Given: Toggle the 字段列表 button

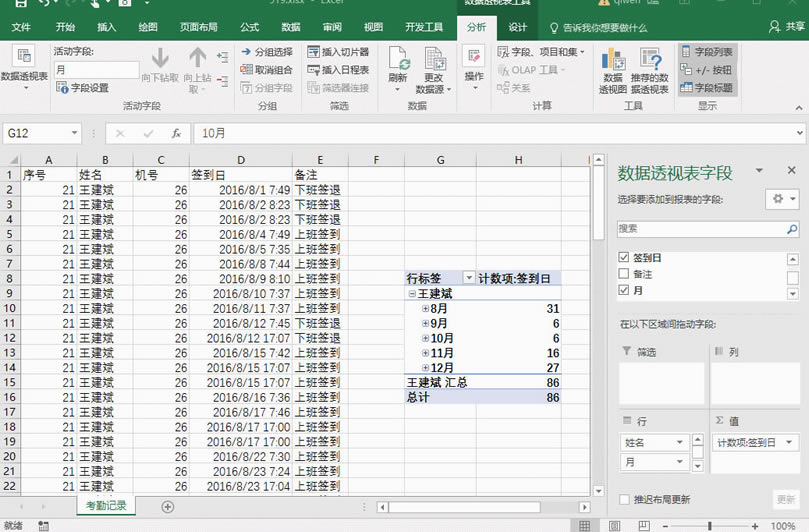Looking at the screenshot, I should [x=707, y=52].
